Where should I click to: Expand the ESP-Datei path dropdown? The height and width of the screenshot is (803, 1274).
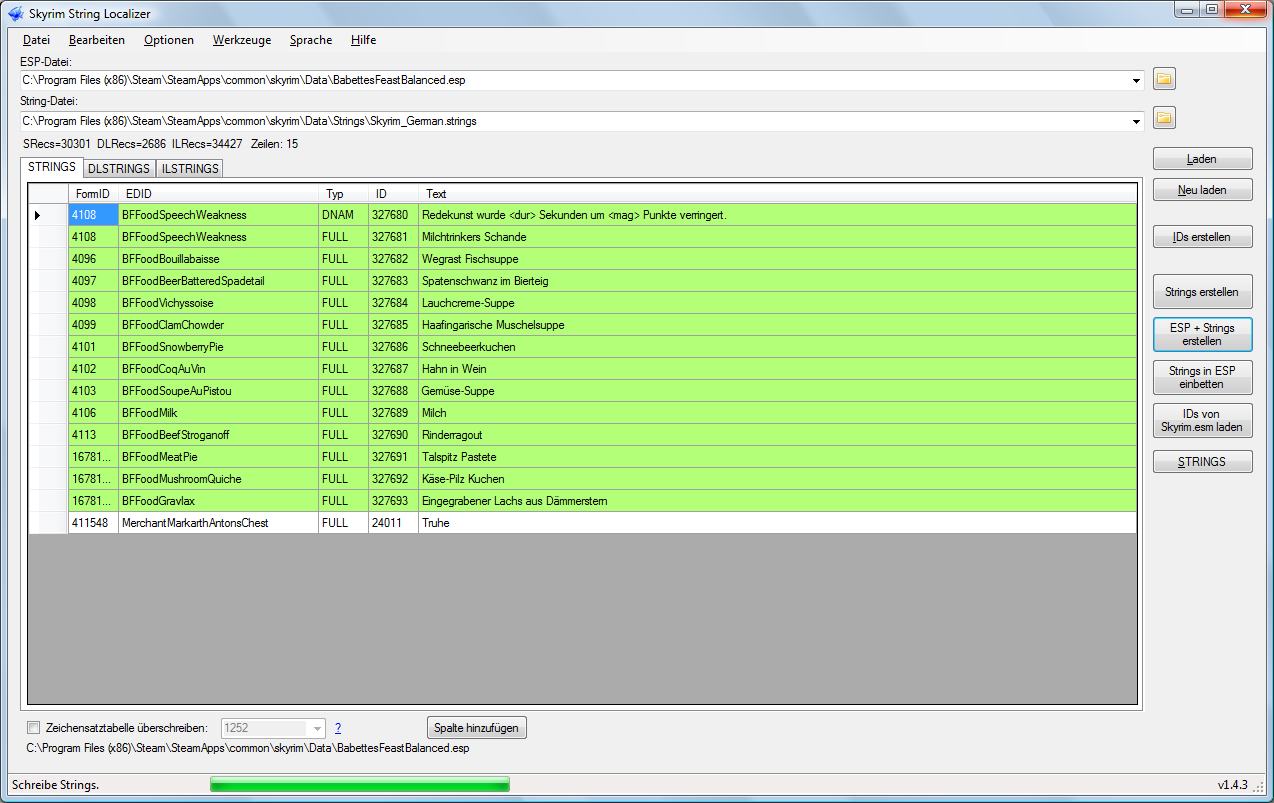pyautogui.click(x=1136, y=81)
